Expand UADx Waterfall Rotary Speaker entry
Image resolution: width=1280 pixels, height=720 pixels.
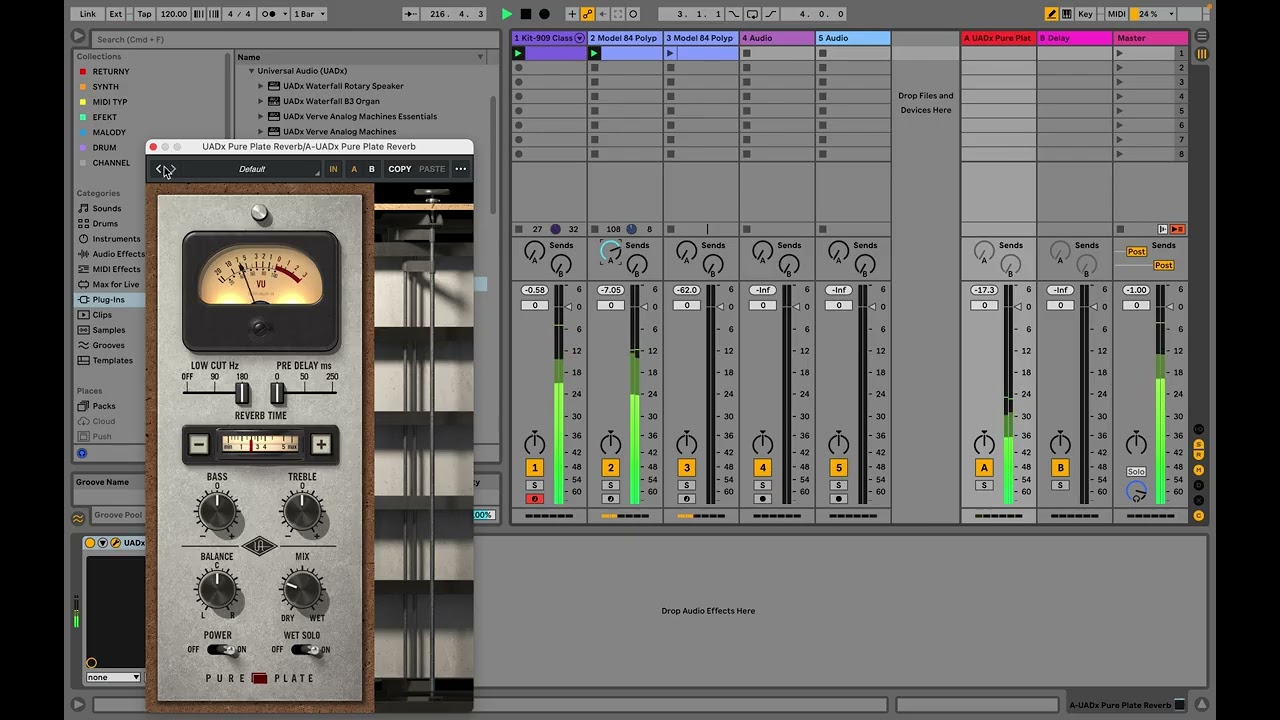[x=261, y=86]
